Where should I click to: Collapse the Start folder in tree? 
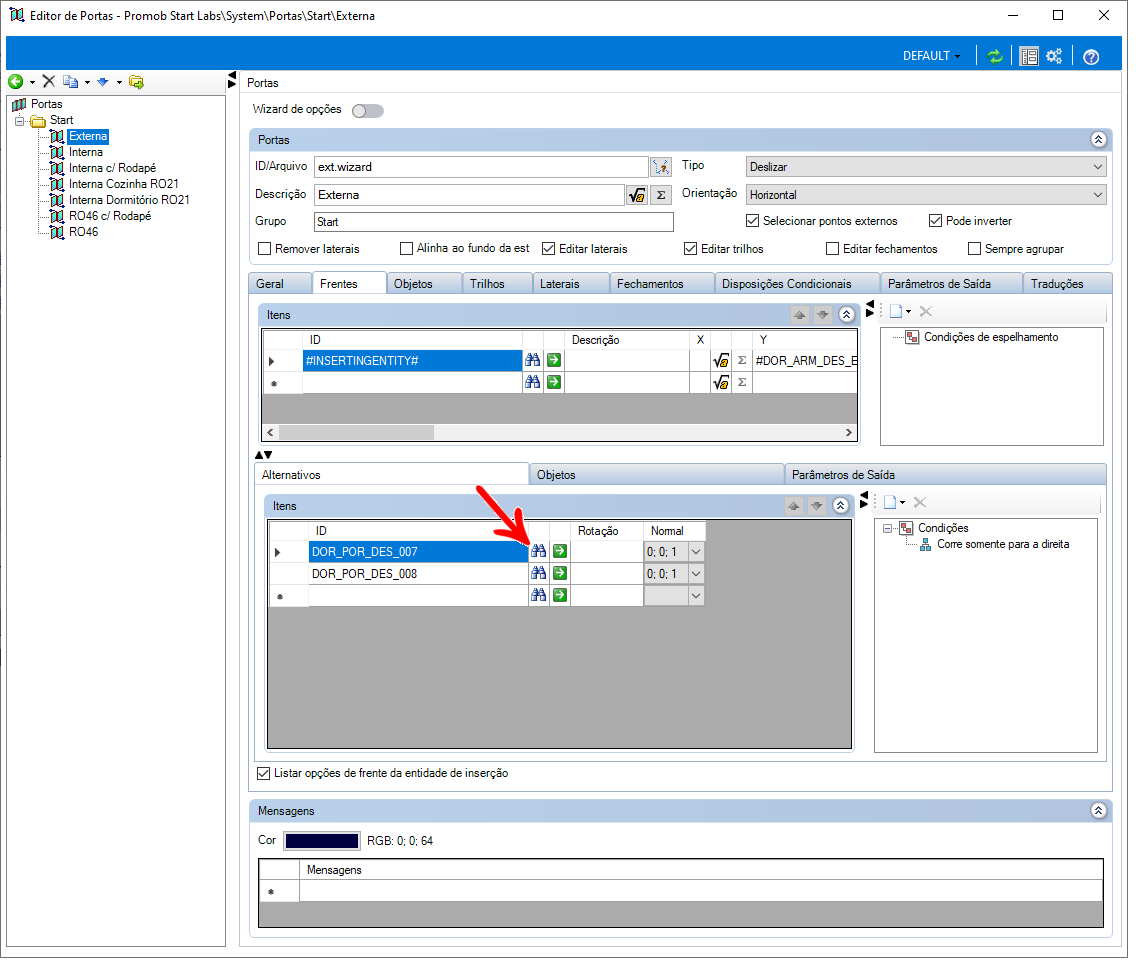[x=20, y=122]
